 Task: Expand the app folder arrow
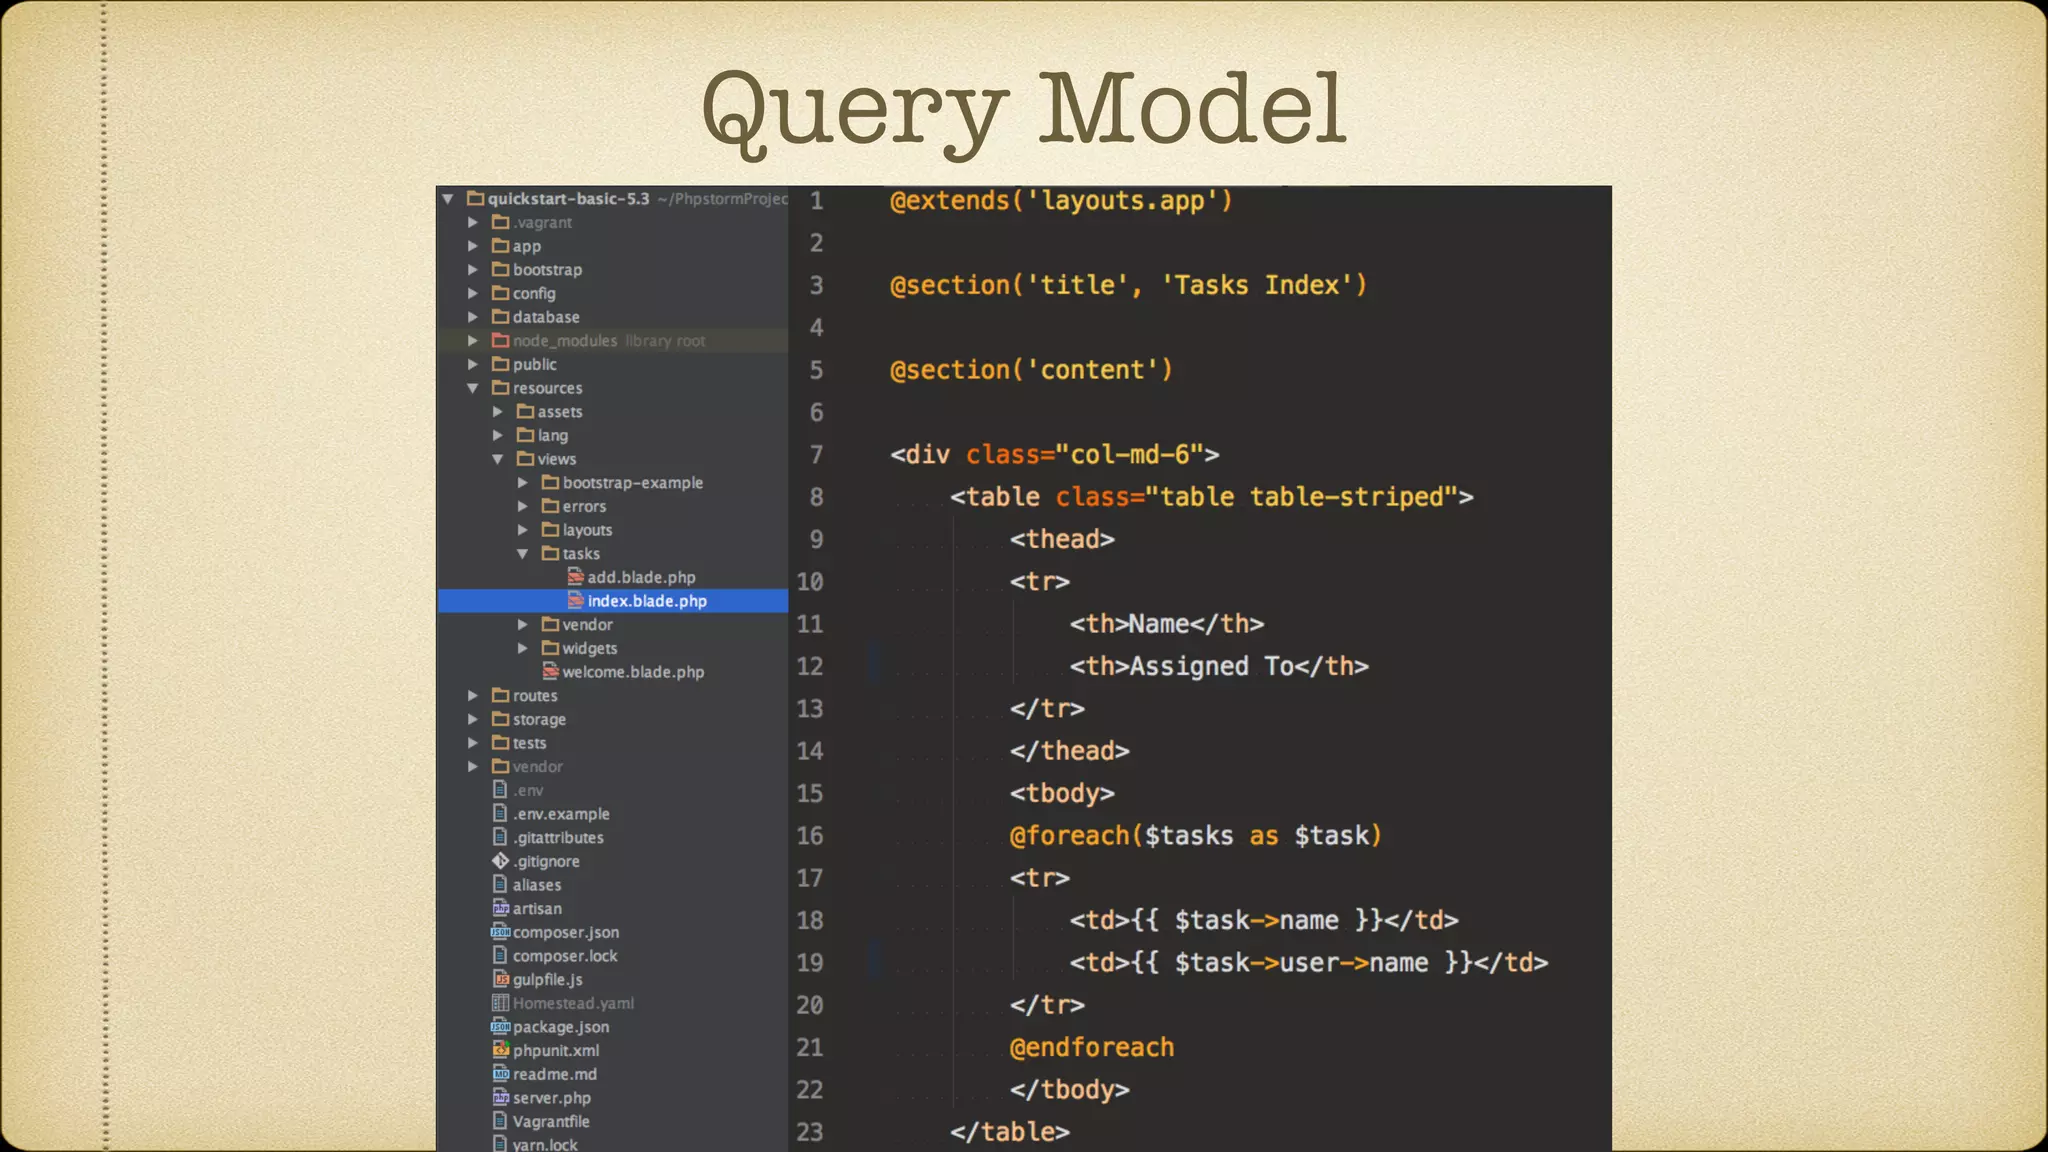[473, 246]
